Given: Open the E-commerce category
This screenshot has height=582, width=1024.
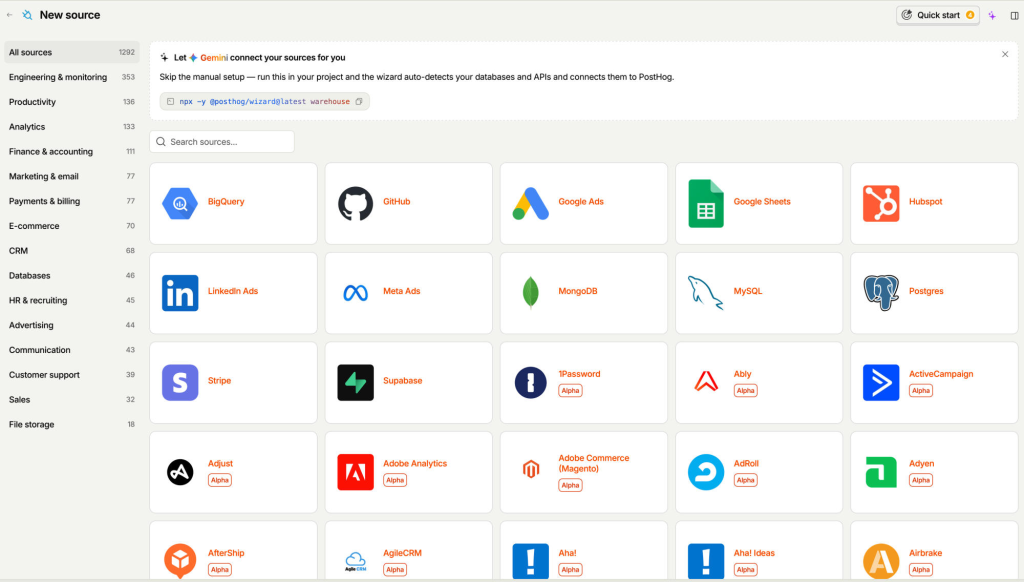Looking at the screenshot, I should pos(72,226).
